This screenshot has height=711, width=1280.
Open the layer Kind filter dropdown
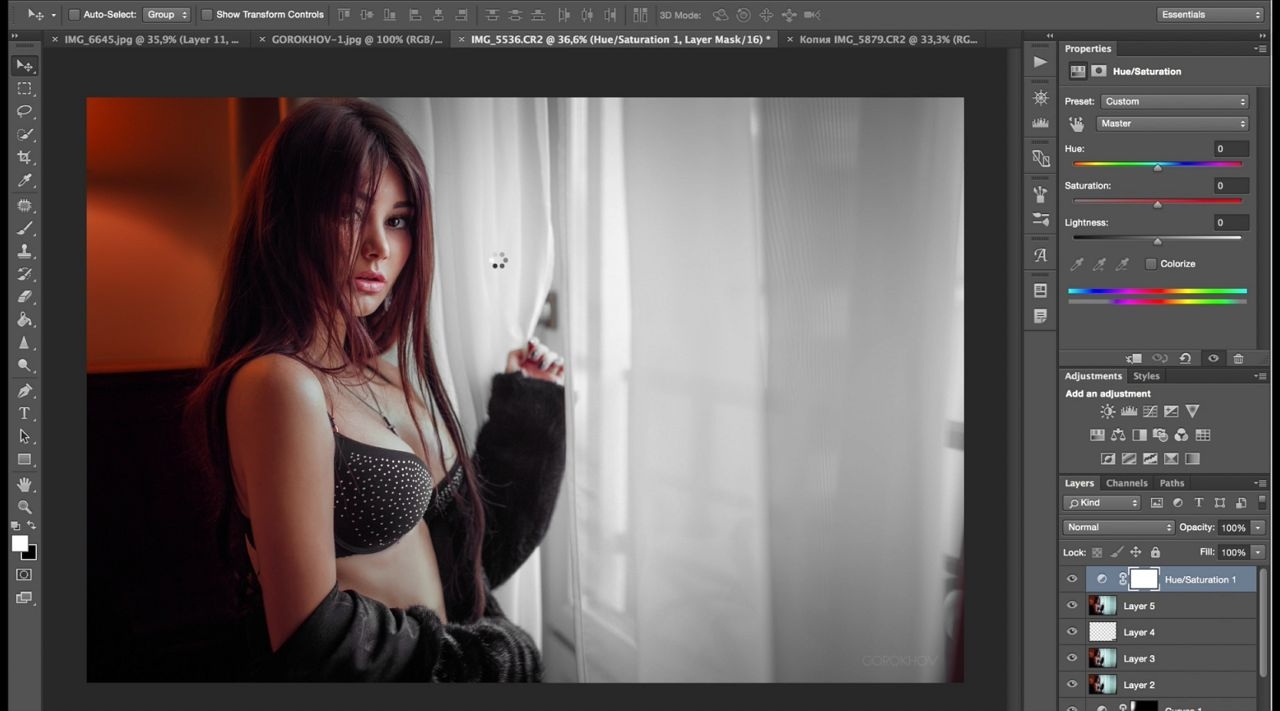(1102, 503)
